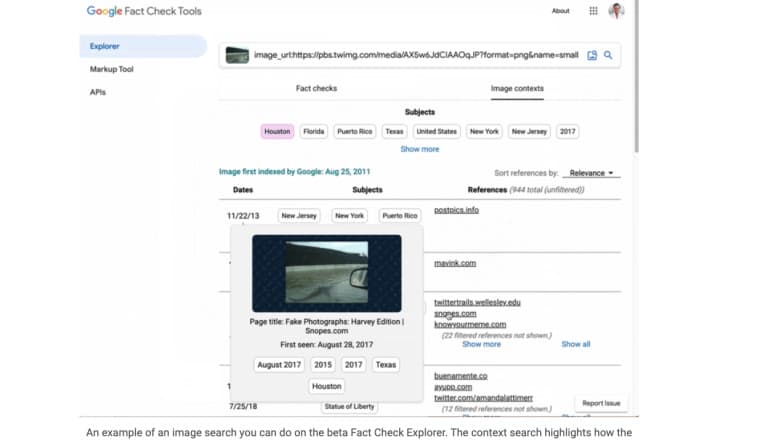760x443 pixels.
Task: Toggle the Houston subject filter chip
Action: (277, 131)
